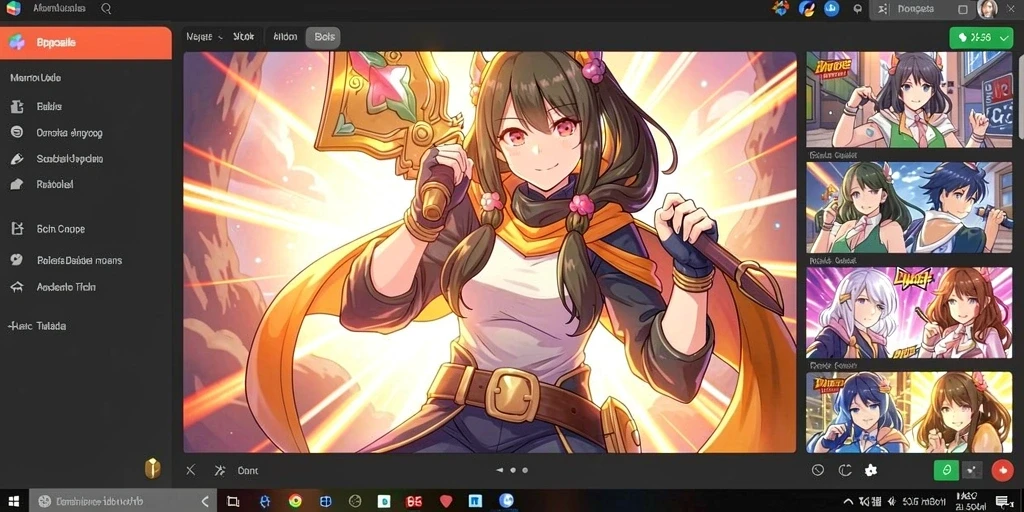
Task: Expand the first toolbar dropdown with the small chevron
Action: [204, 37]
